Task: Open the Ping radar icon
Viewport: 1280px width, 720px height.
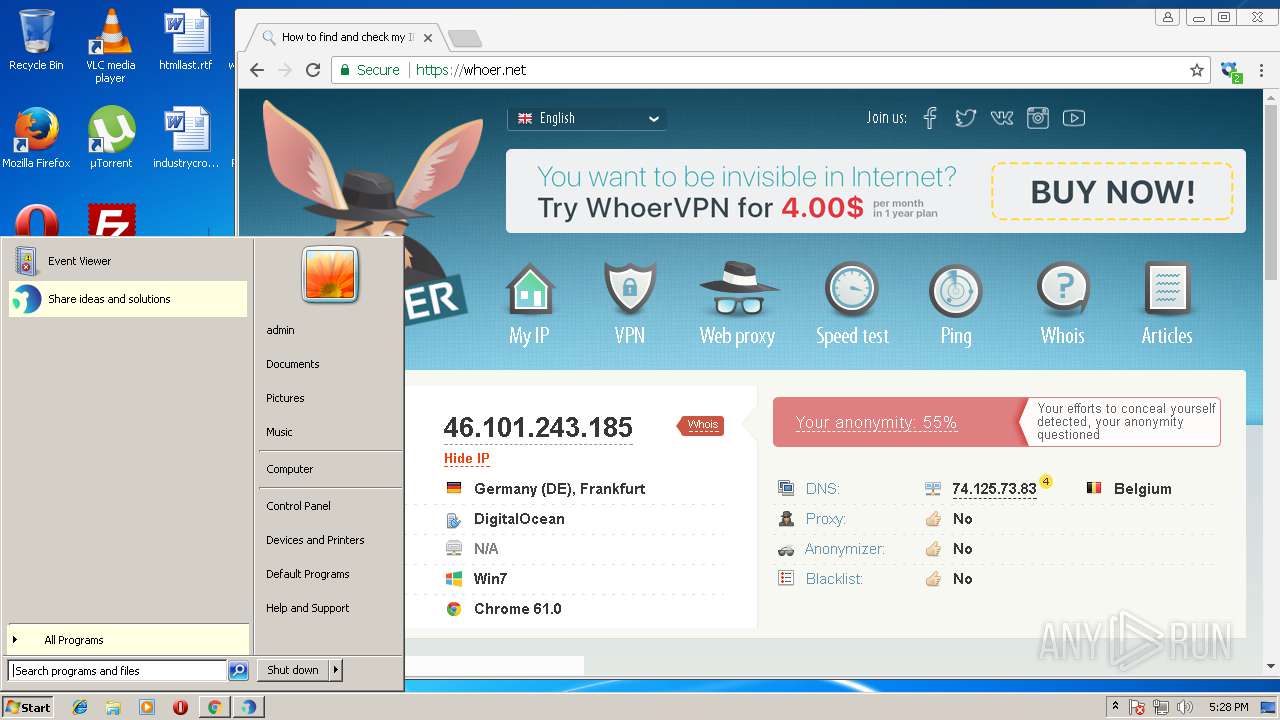Action: (956, 290)
